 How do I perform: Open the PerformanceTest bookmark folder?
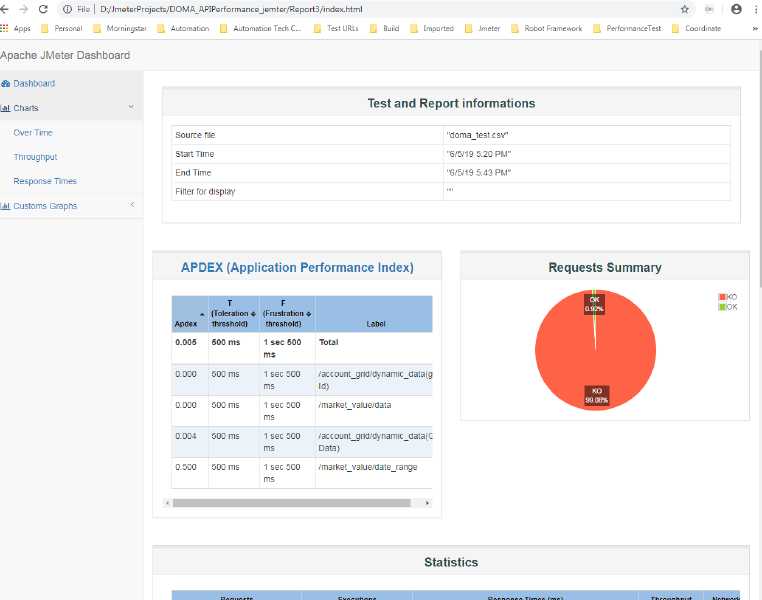click(627, 28)
